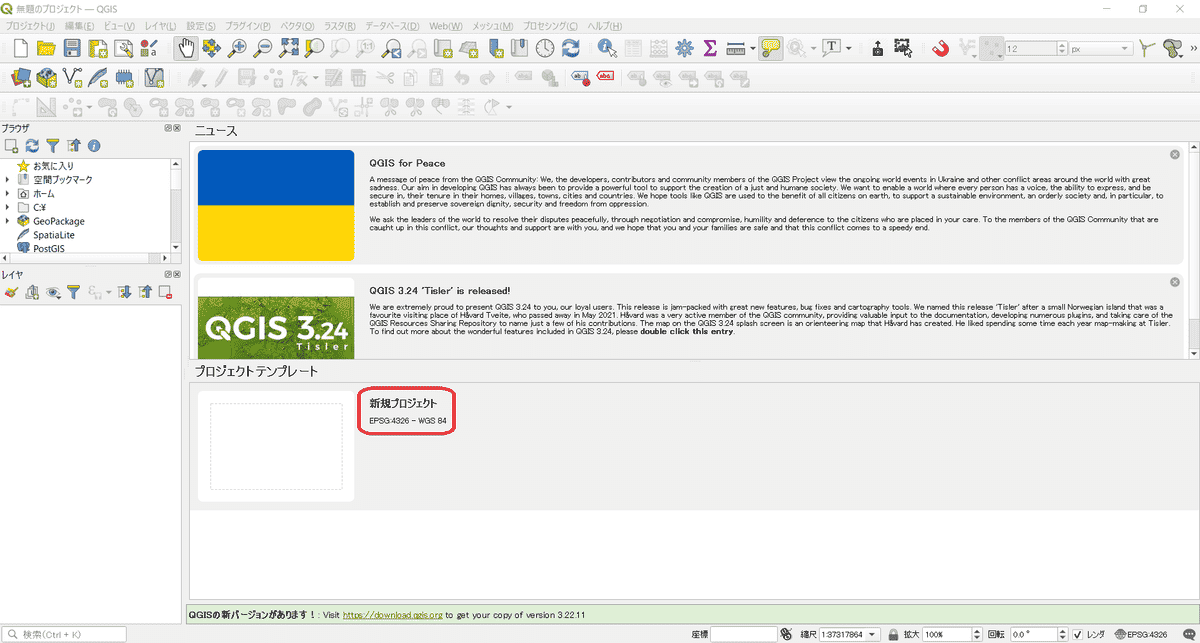Click the Browser panel Refresh icon
This screenshot has height=643, width=1200.
coord(32,146)
